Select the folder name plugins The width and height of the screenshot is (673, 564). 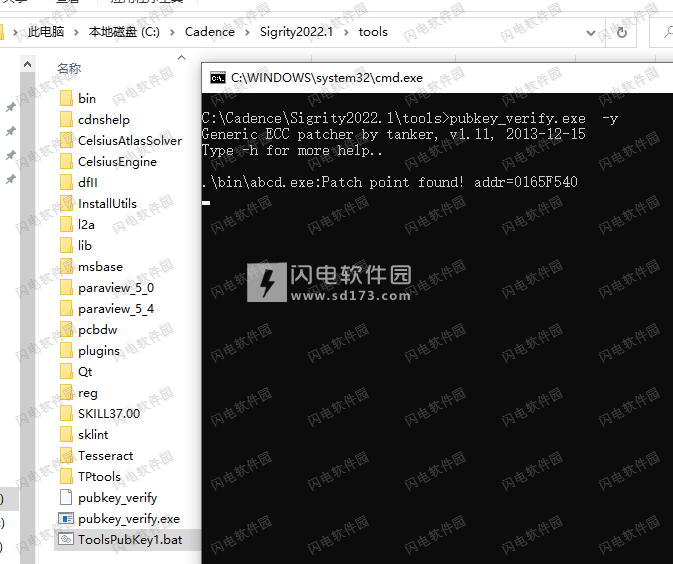(x=99, y=351)
